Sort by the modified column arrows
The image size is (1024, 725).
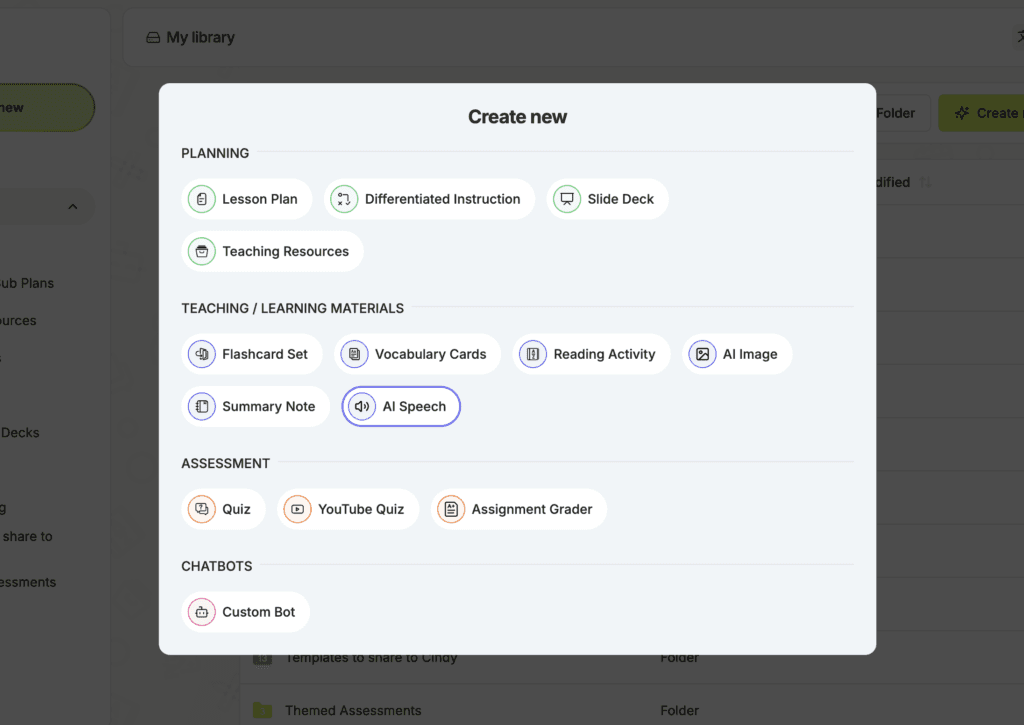click(x=925, y=182)
